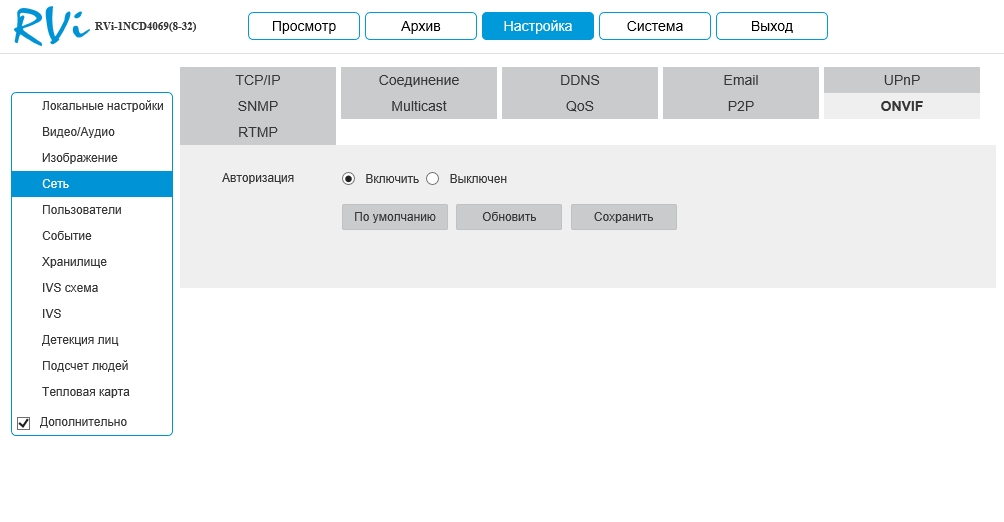Save settings with Сохранить button
This screenshot has width=1004, height=522.
click(x=623, y=217)
